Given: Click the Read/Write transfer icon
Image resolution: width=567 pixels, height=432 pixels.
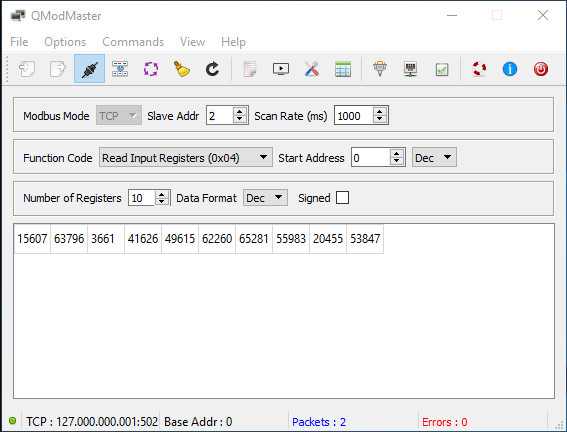Looking at the screenshot, I should pyautogui.click(x=120, y=69).
